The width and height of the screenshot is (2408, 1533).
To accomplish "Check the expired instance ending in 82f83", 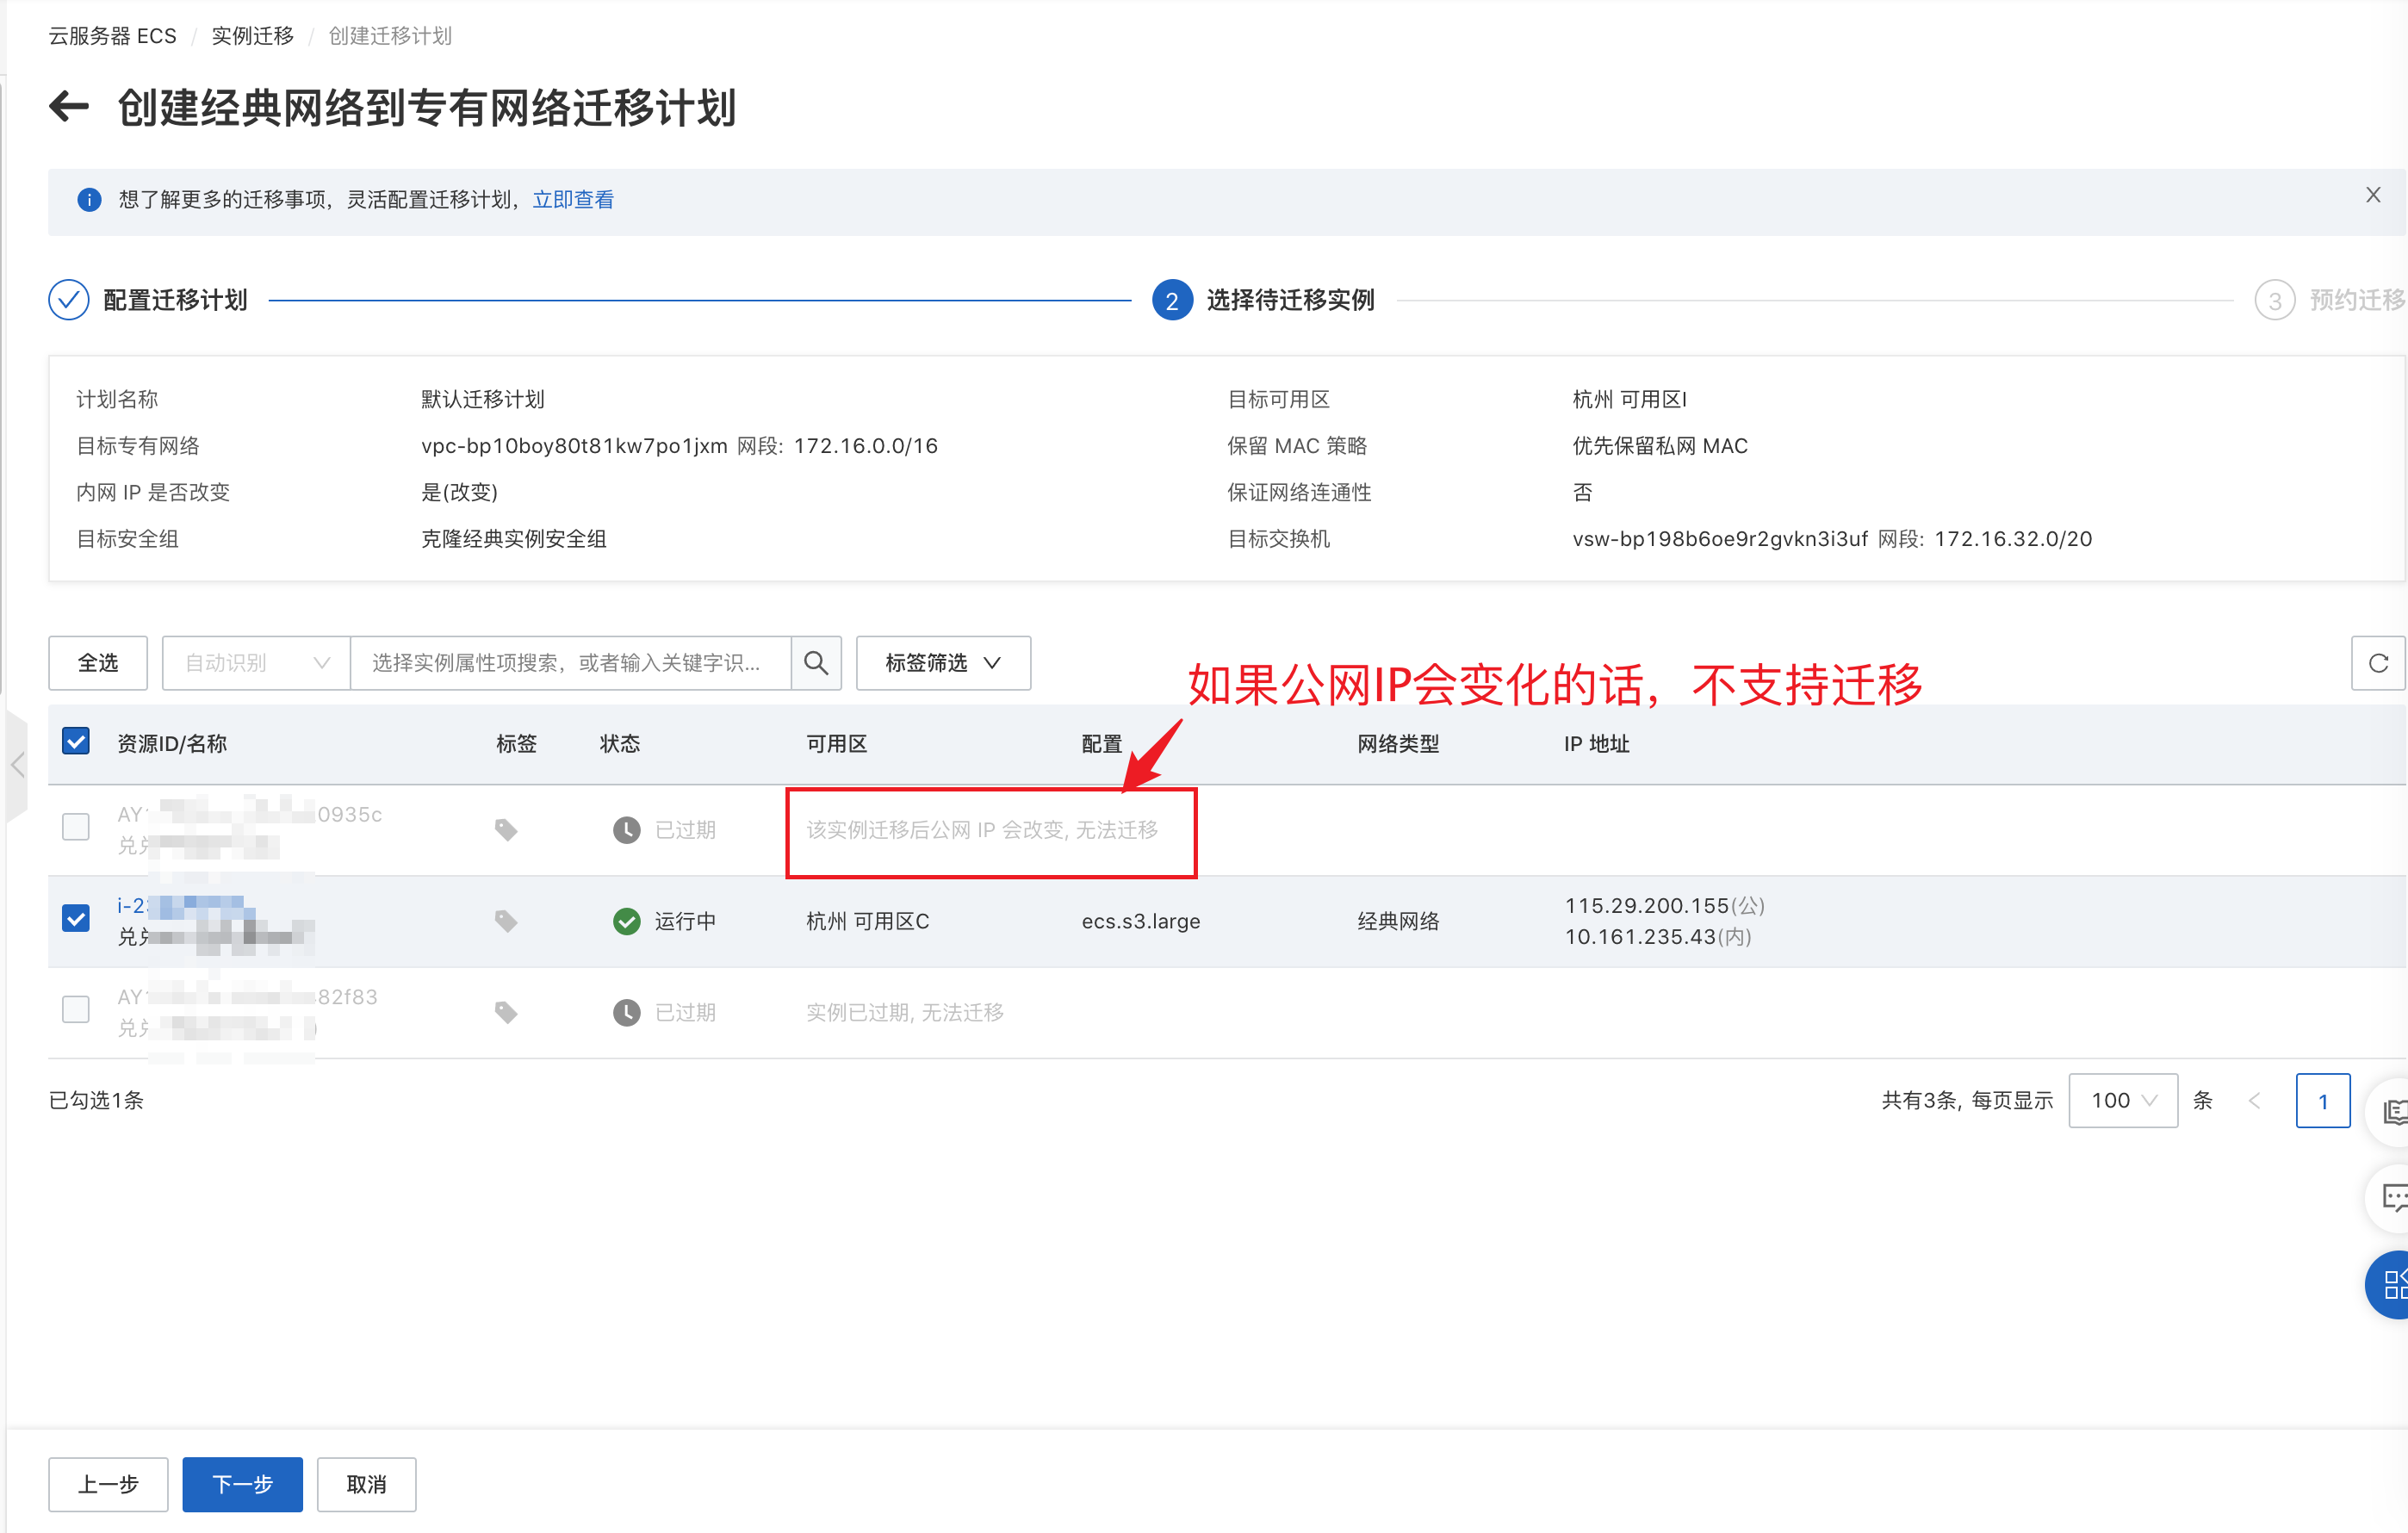I will coord(76,1010).
